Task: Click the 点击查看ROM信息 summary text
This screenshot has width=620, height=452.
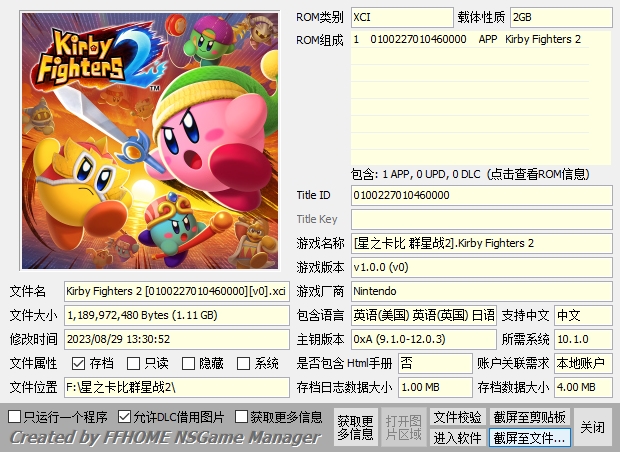Action: [480, 173]
